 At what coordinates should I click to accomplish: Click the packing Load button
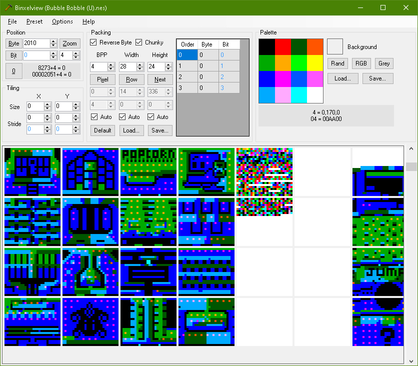pos(131,130)
